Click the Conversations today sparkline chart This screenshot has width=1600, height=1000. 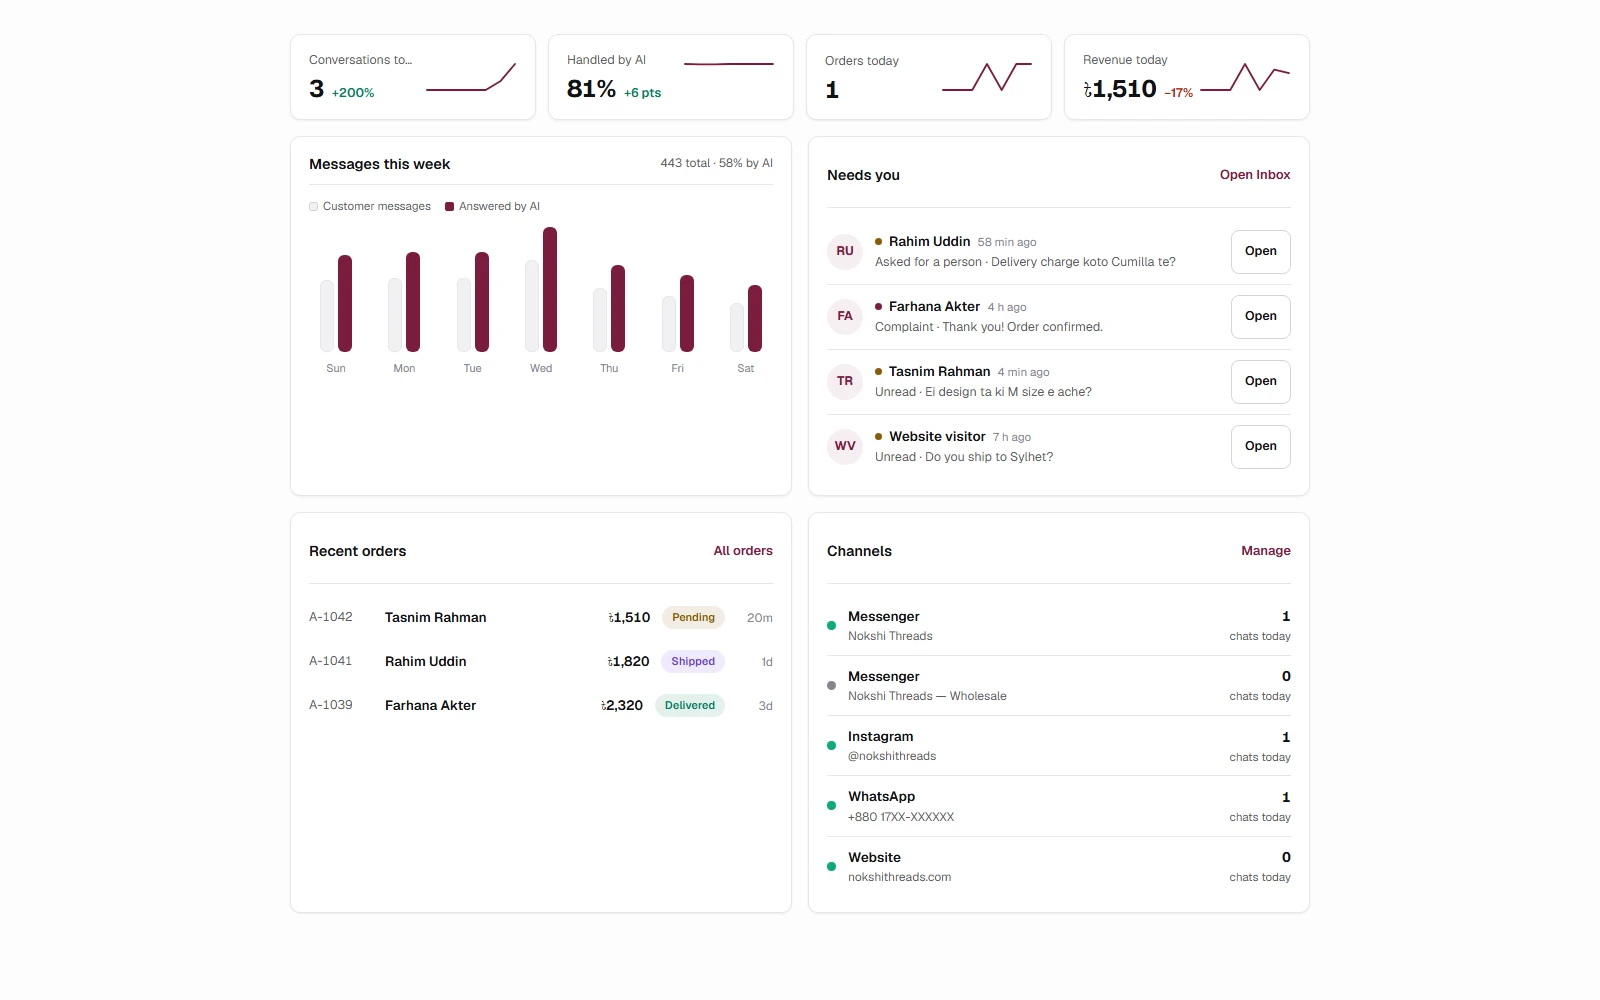[471, 77]
